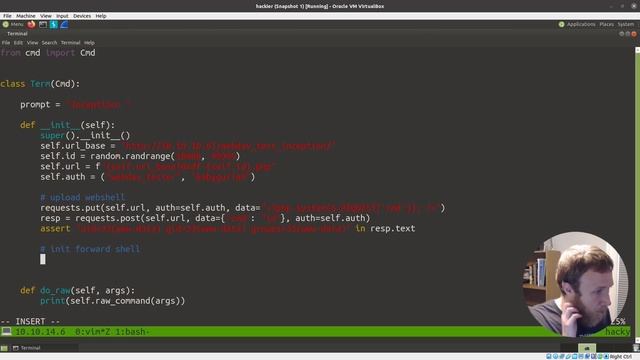Screen dimensions: 640x360
Task: Open the terminal's Terminal menu
Action: tap(70, 42)
